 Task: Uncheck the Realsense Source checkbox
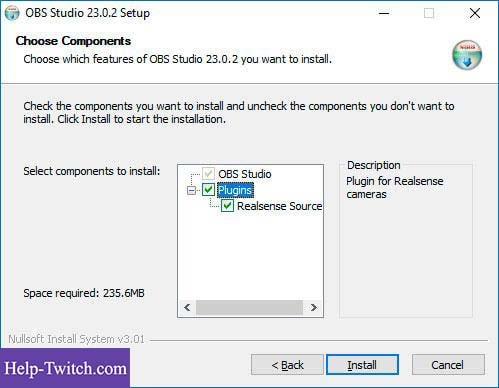[227, 206]
